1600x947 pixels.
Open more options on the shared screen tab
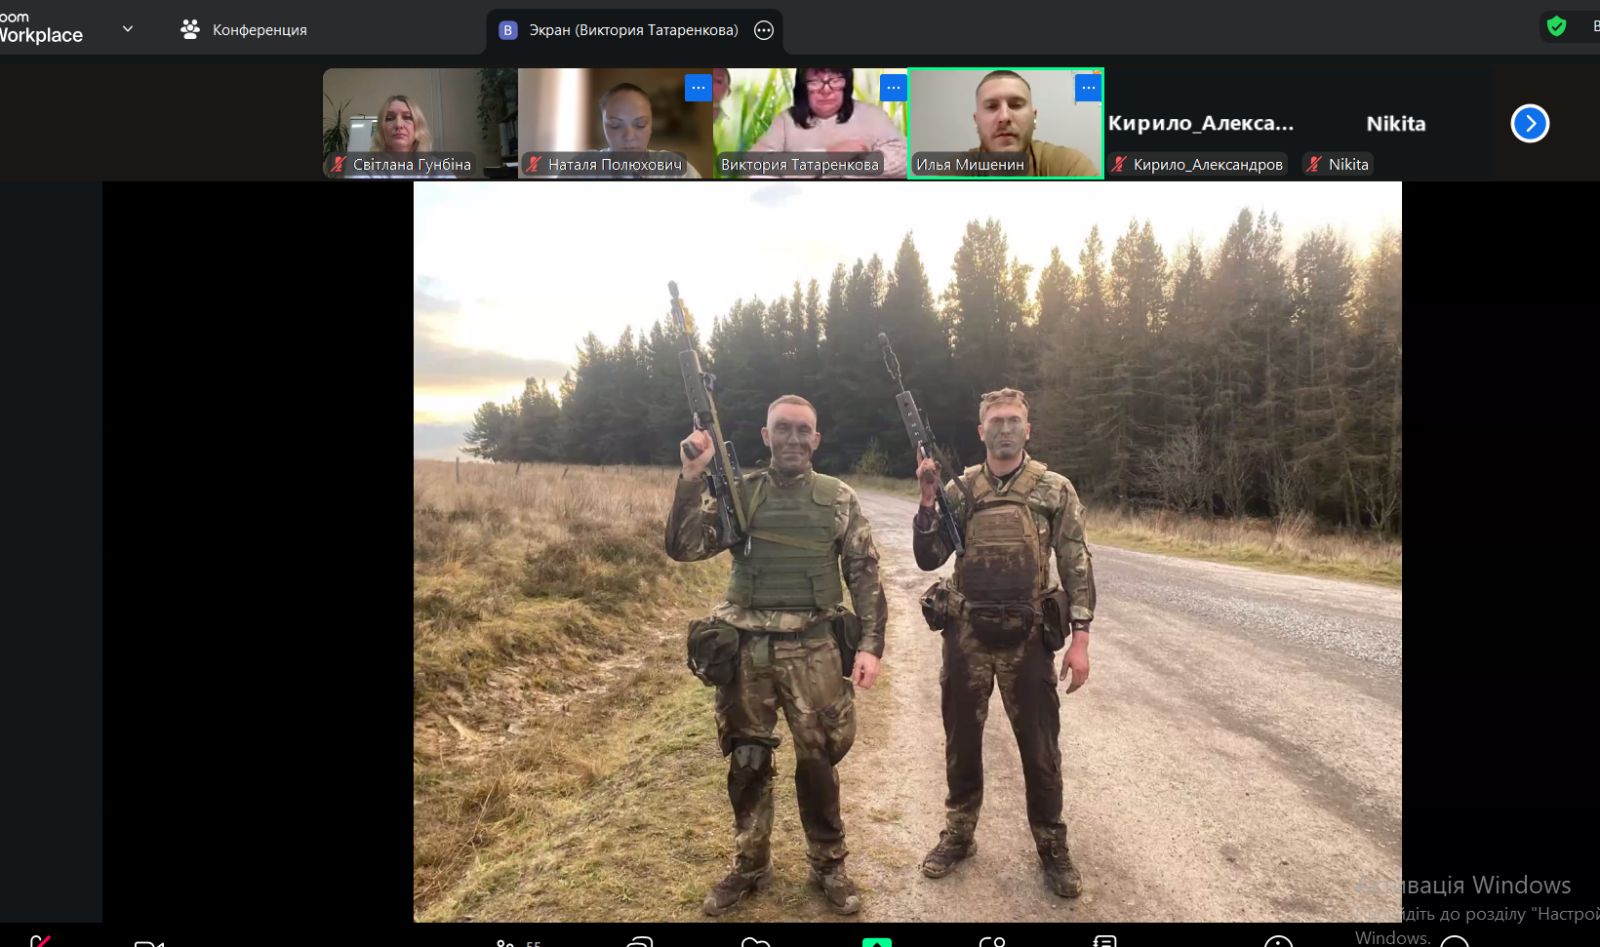point(764,30)
